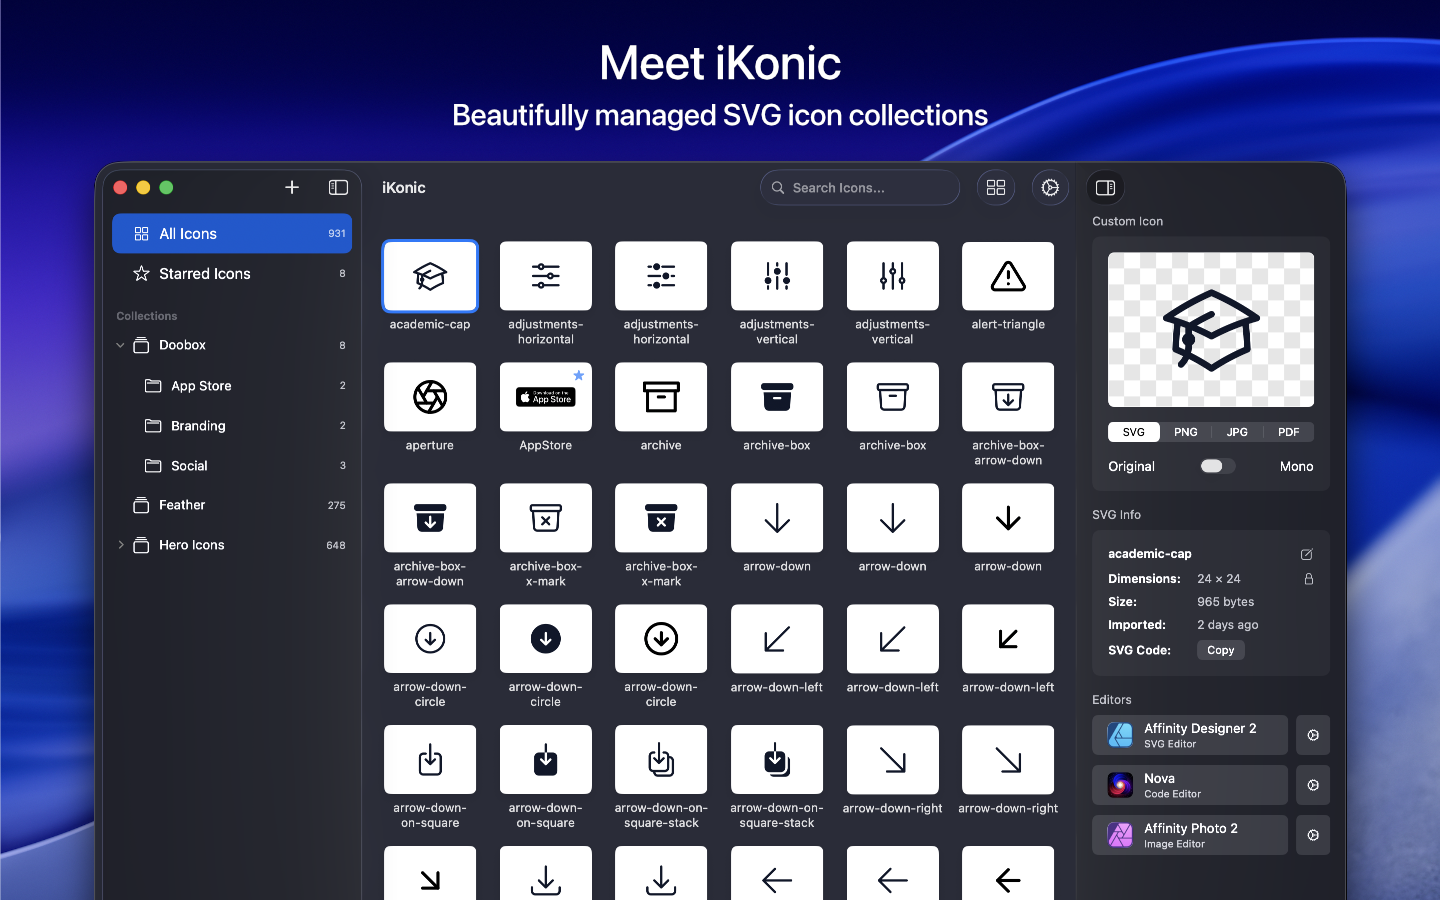
Task: Click the "2 days ago" imported value
Action: click(x=1228, y=625)
